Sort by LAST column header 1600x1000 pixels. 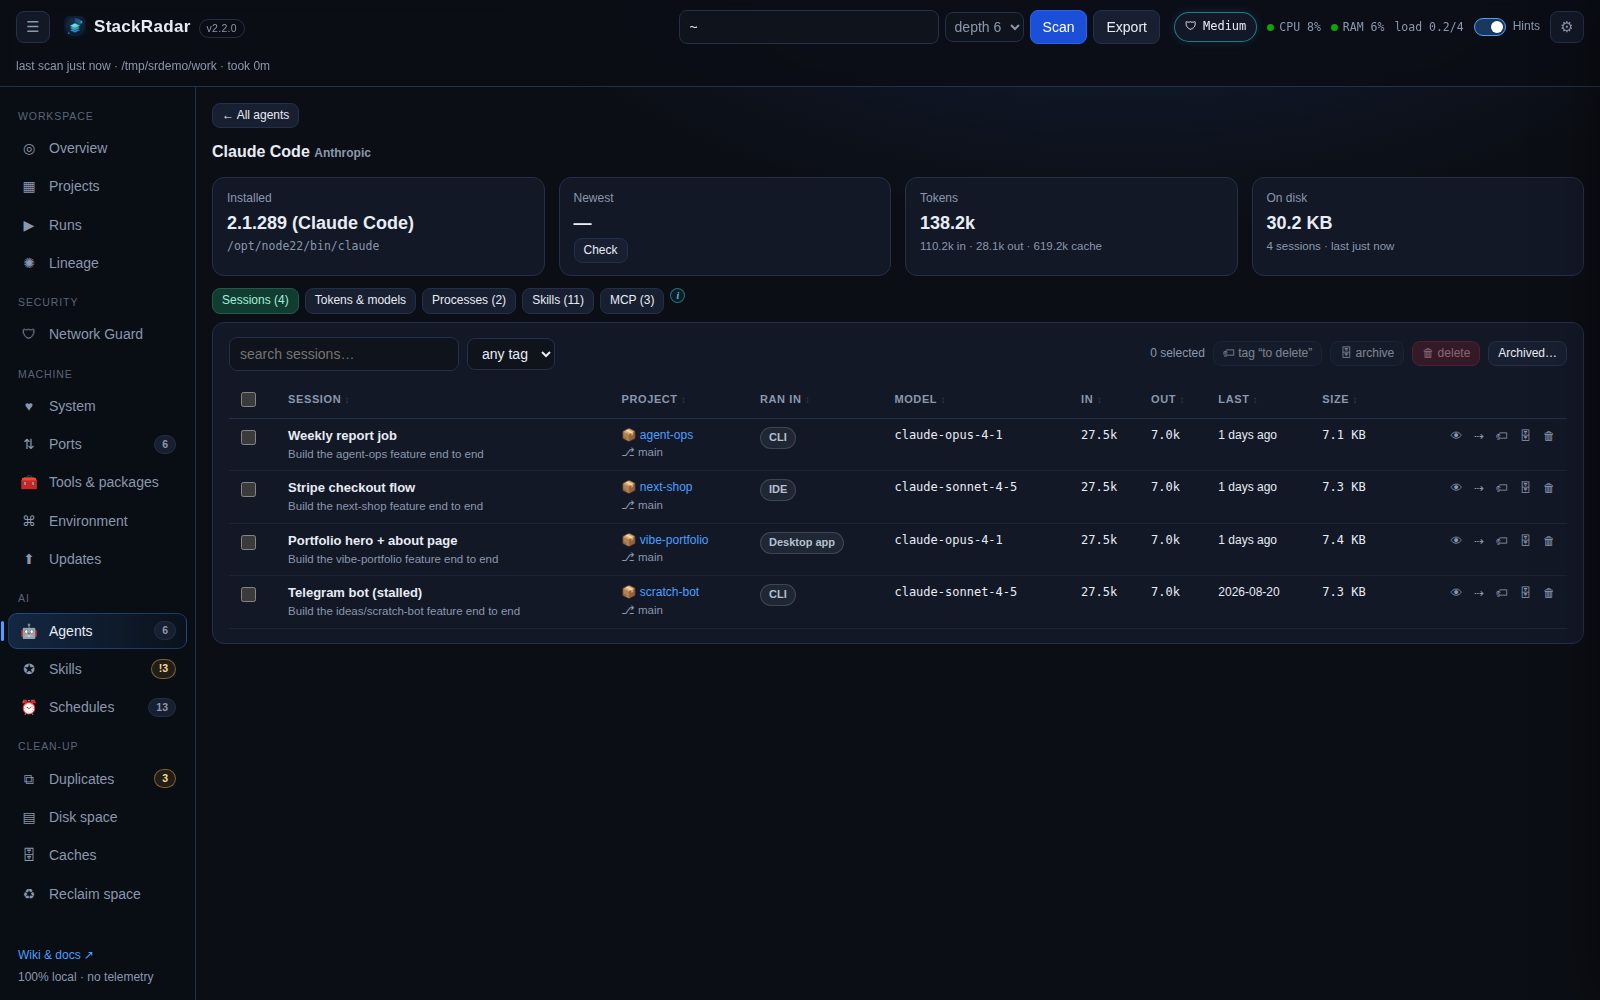(1236, 399)
